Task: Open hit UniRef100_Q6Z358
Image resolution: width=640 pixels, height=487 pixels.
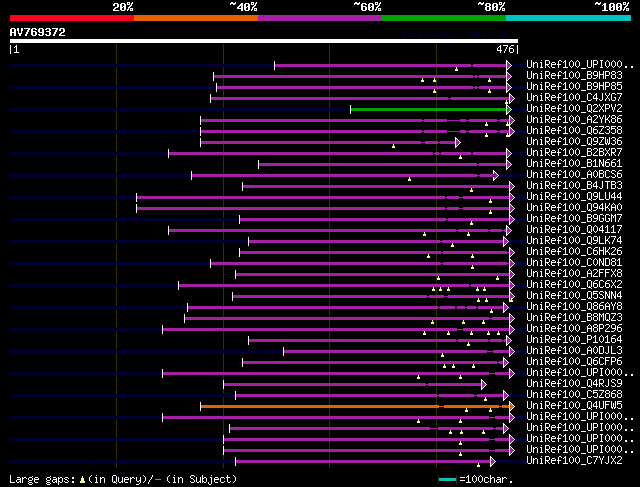Action: pos(574,131)
